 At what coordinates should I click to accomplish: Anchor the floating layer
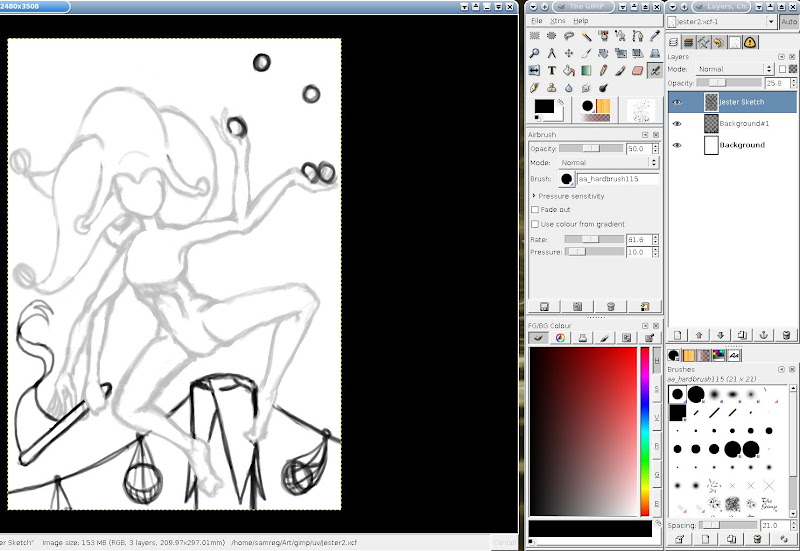(x=764, y=335)
